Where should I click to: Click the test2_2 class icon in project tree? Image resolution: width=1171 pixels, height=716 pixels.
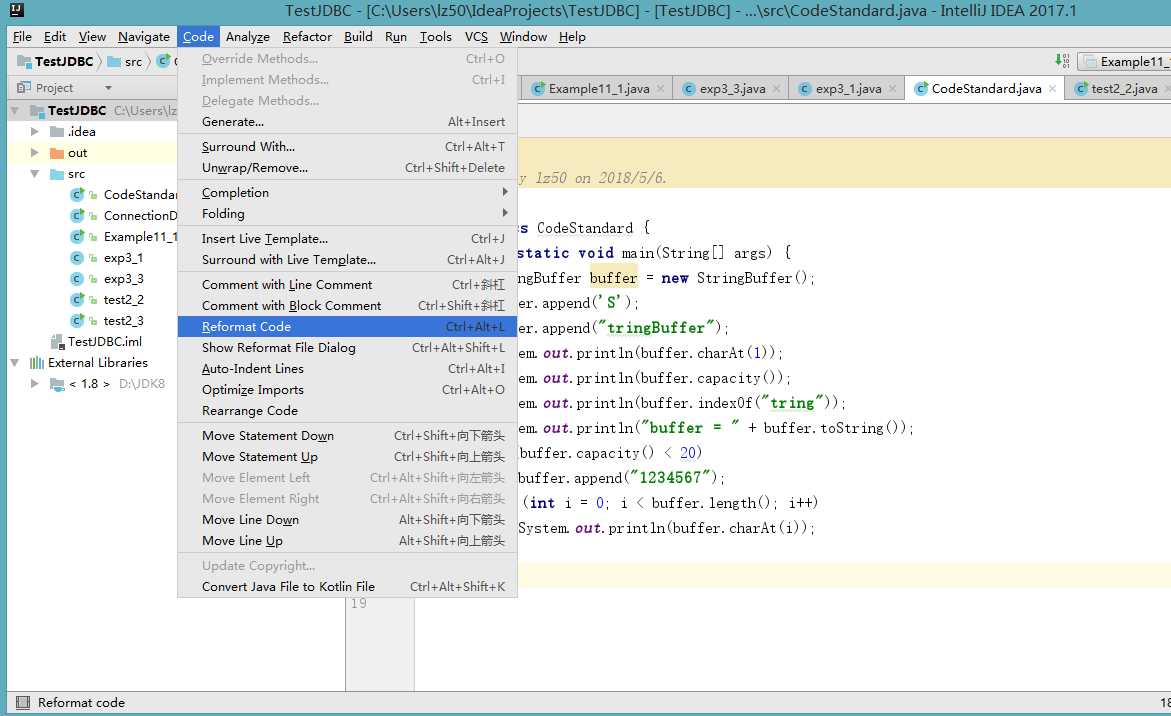pyautogui.click(x=77, y=299)
